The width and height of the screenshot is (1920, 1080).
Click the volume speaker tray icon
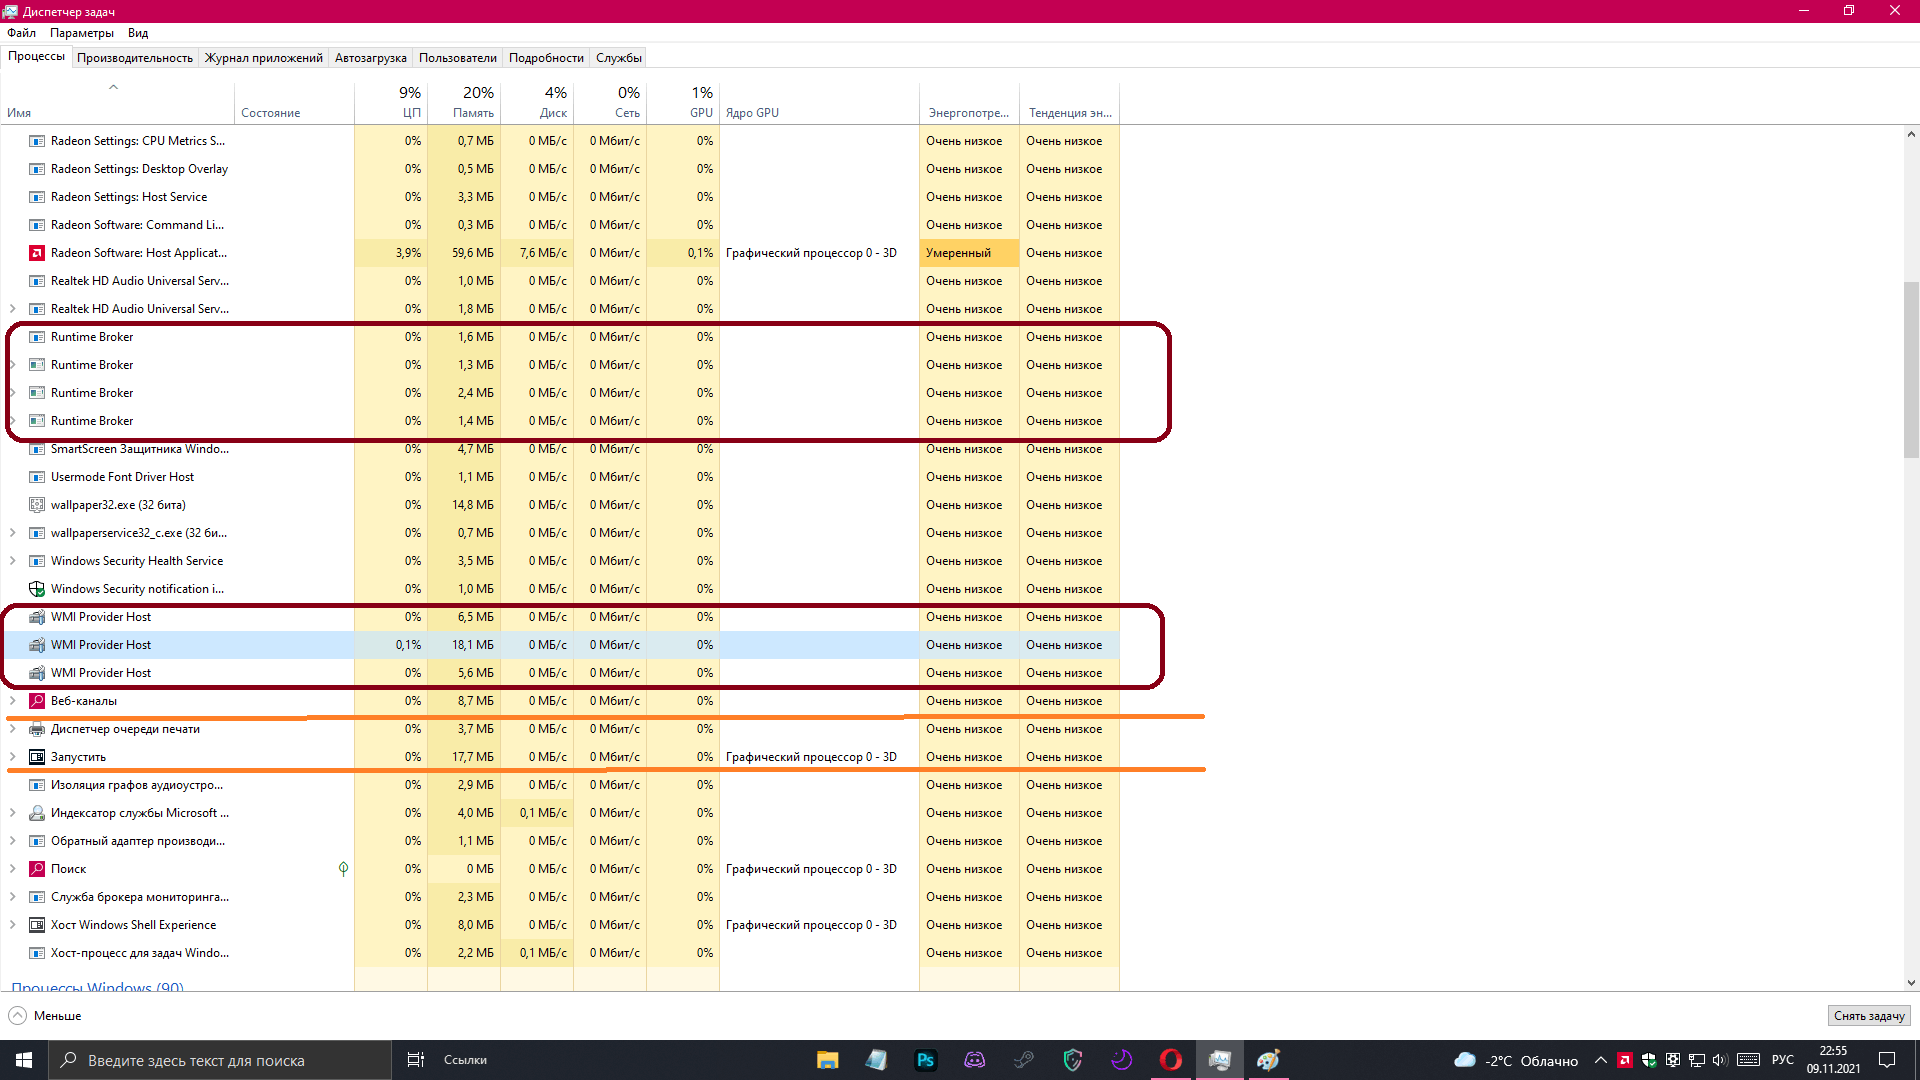(x=1720, y=1060)
